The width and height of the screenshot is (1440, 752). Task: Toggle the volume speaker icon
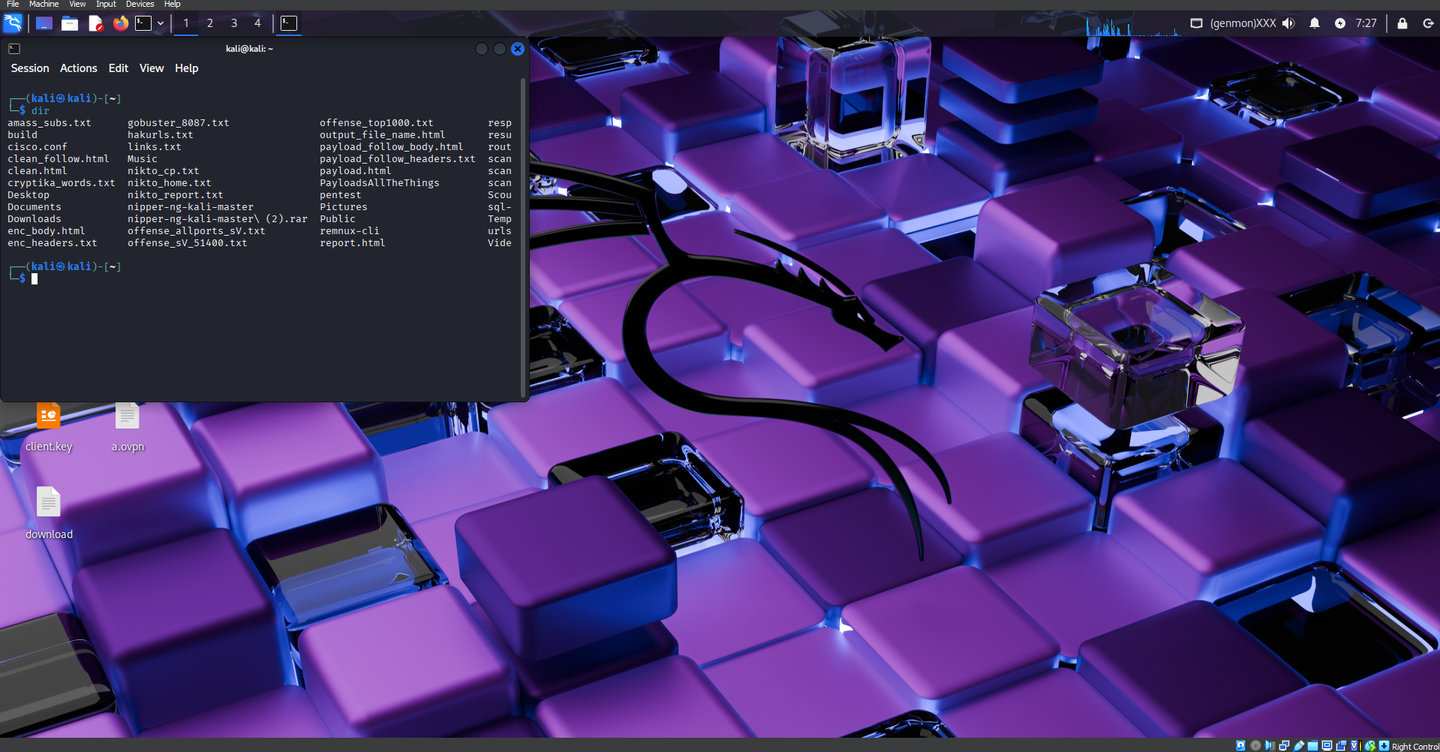pos(1288,23)
